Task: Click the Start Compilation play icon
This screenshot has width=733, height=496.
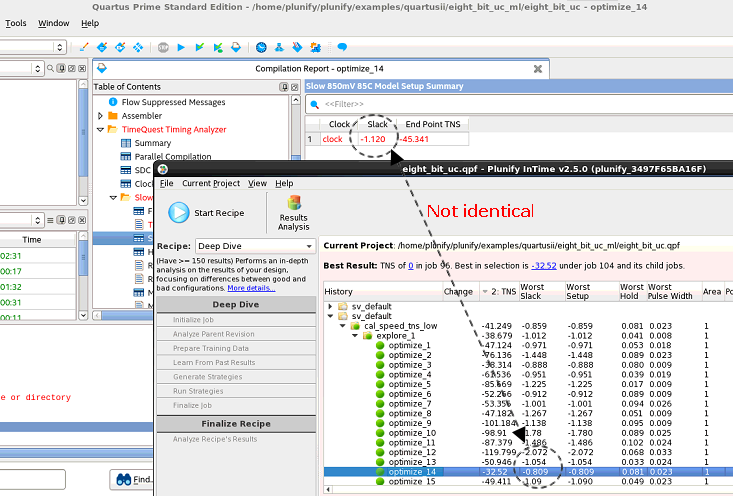Action: [181, 47]
